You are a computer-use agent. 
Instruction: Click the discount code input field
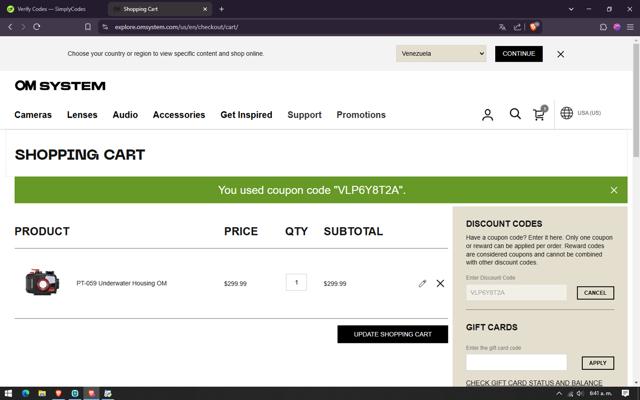516,293
